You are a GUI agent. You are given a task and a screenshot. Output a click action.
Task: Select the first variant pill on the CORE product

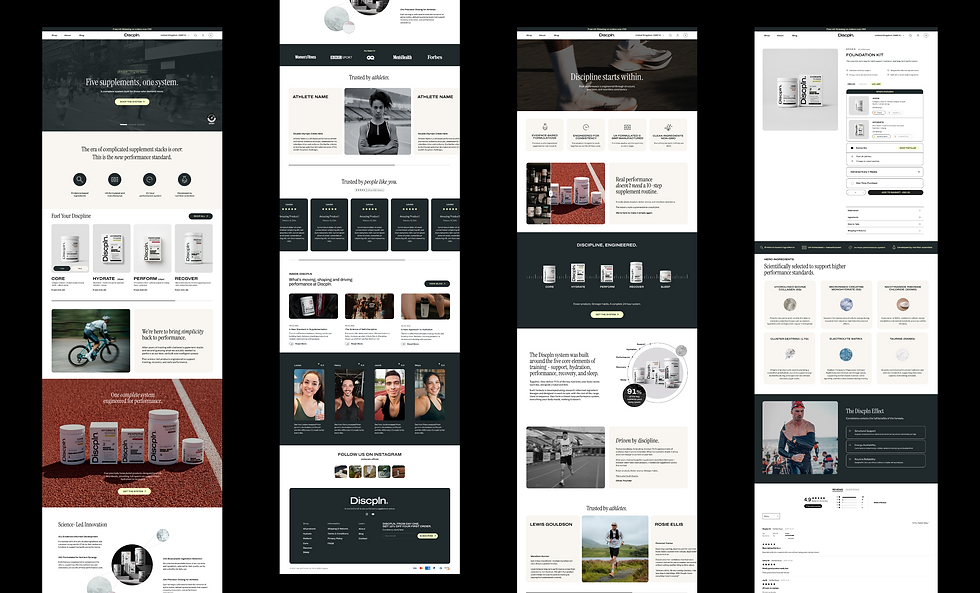click(x=64, y=269)
